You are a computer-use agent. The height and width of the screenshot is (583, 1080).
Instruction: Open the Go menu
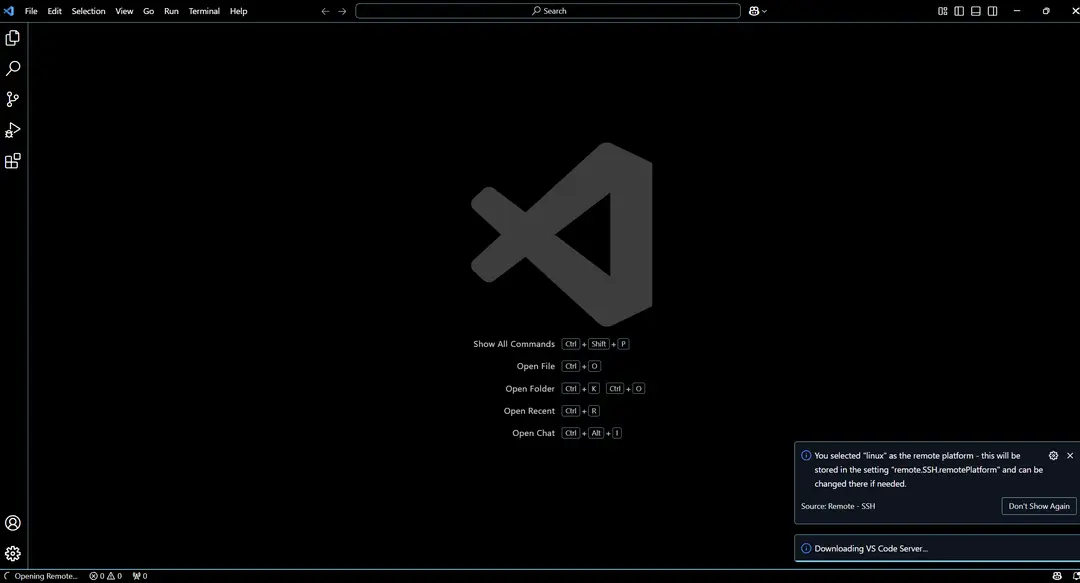148,11
